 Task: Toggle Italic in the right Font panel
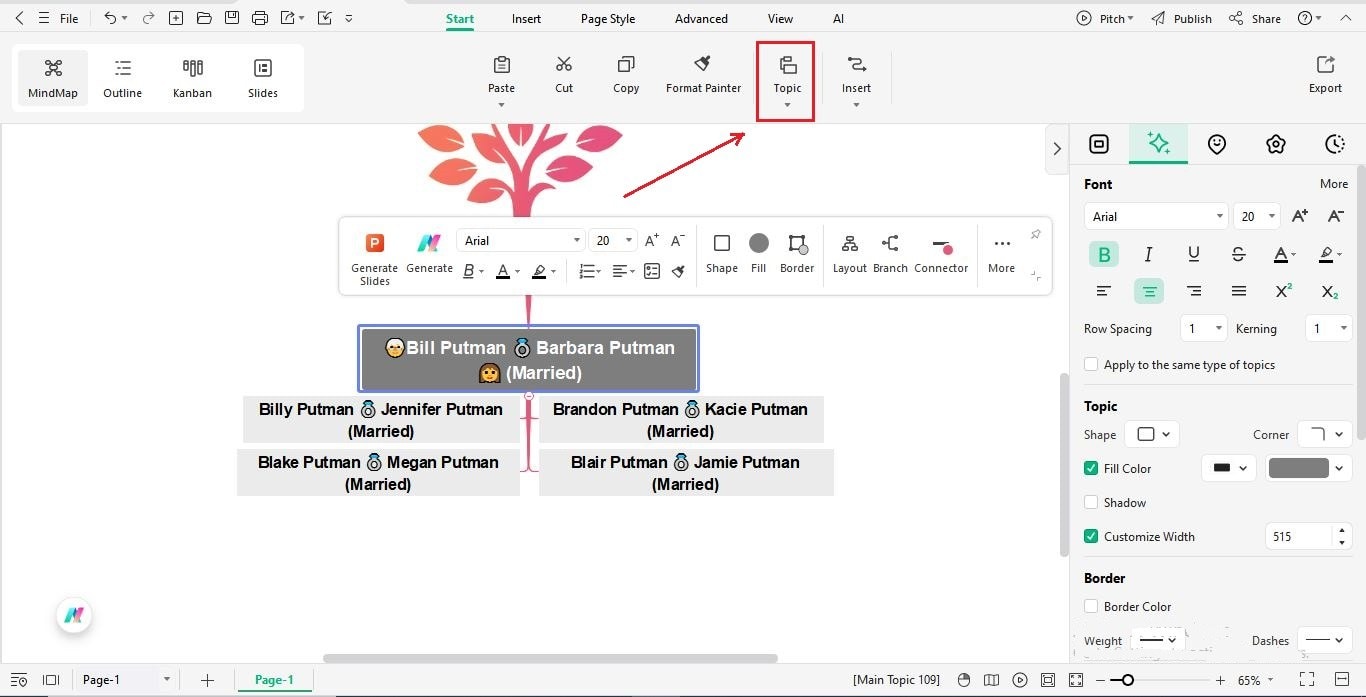pos(1149,254)
